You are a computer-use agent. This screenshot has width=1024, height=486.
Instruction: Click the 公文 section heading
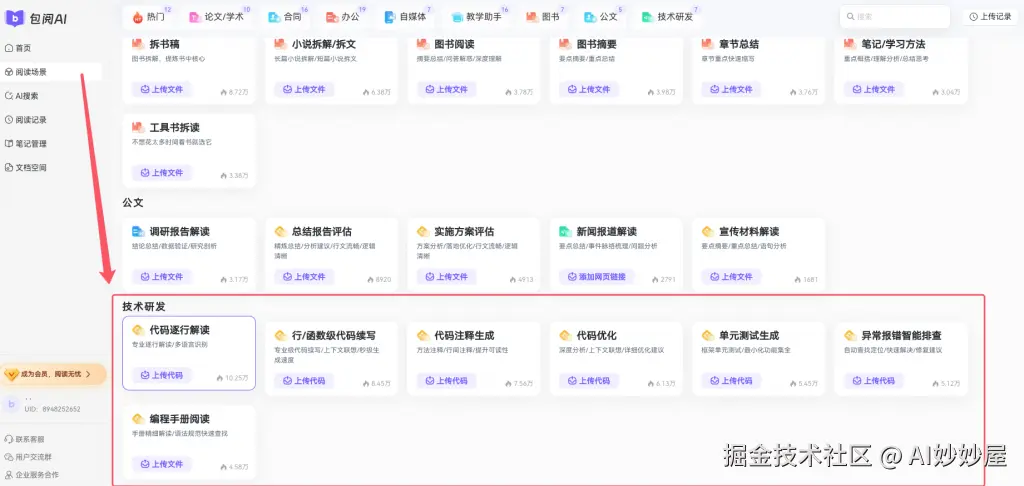tap(133, 202)
